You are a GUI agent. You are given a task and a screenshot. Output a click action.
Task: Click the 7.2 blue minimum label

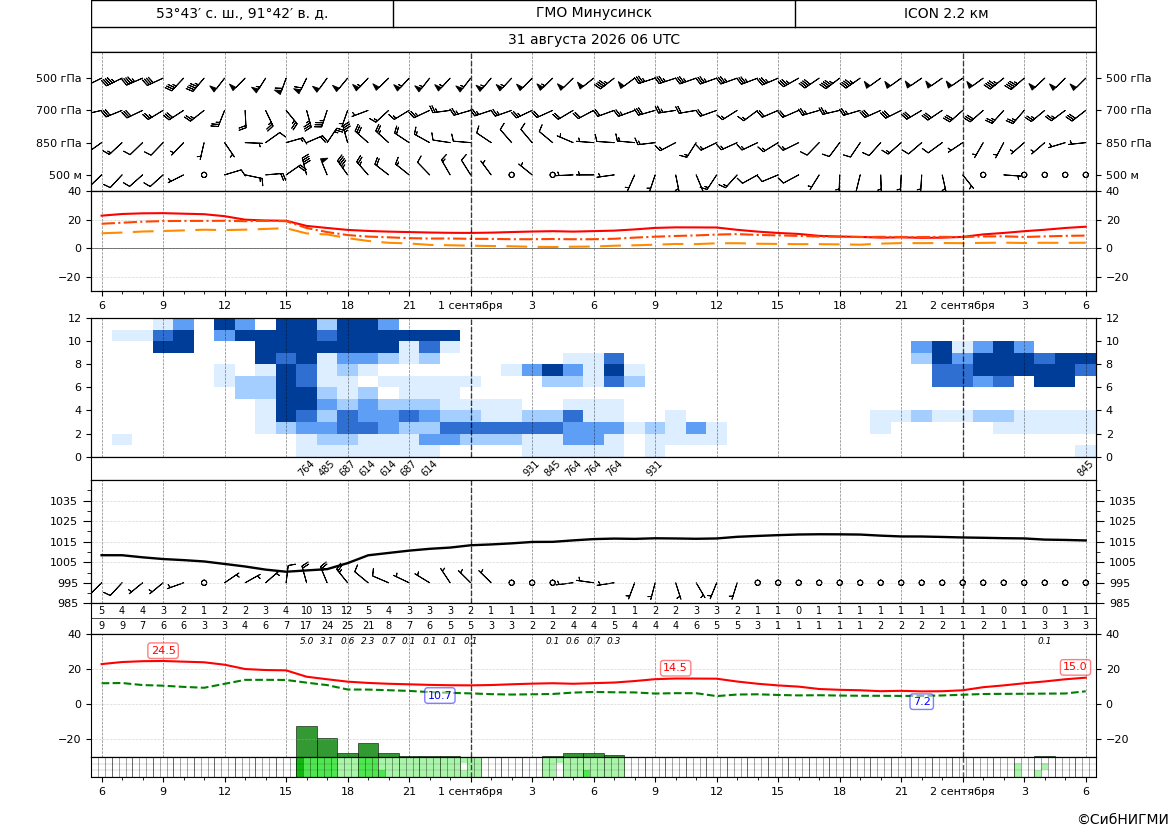(x=922, y=701)
